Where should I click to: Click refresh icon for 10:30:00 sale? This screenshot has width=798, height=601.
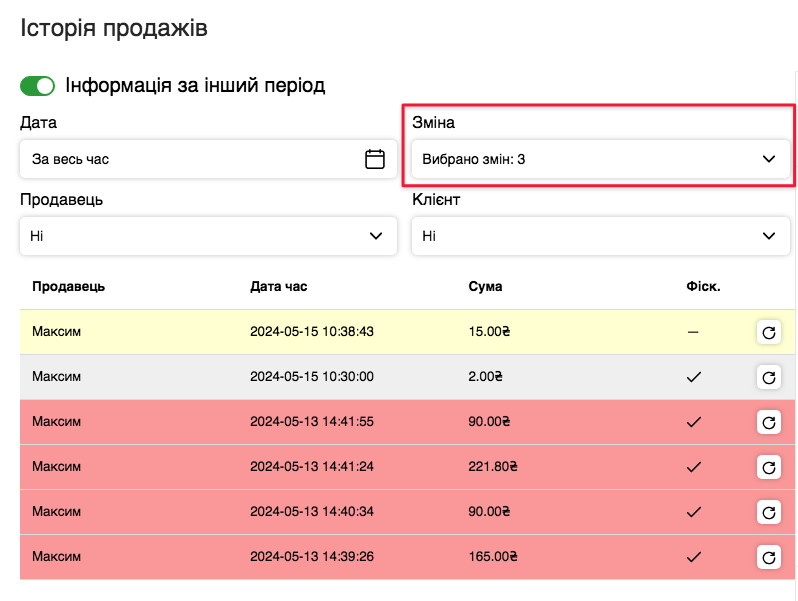(768, 377)
